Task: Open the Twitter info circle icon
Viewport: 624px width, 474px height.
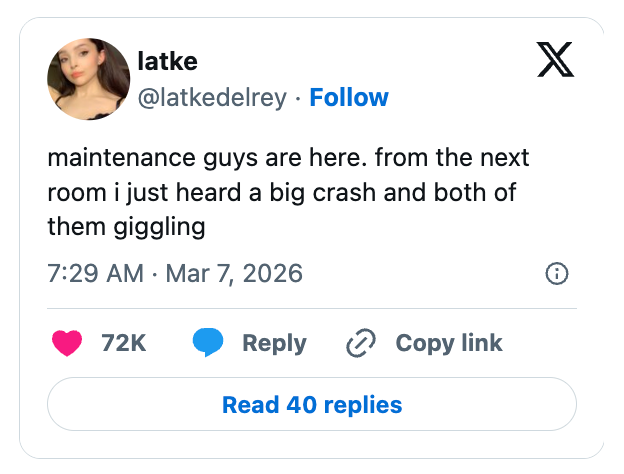Action: point(558,273)
